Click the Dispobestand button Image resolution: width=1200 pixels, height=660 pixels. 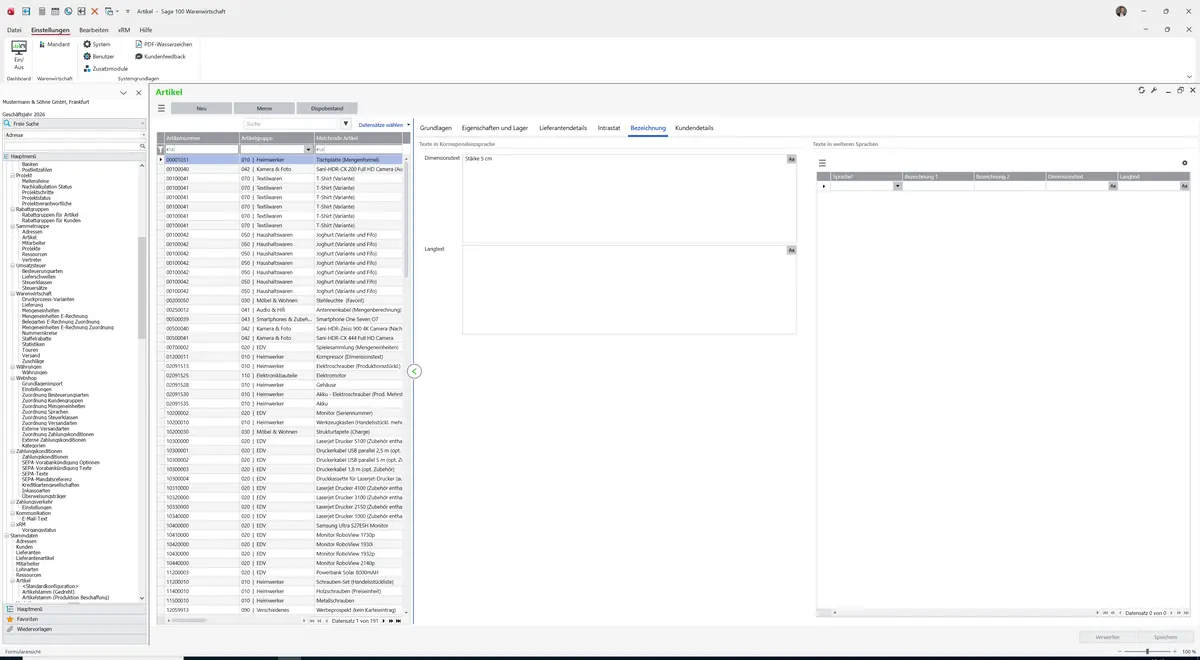click(327, 108)
